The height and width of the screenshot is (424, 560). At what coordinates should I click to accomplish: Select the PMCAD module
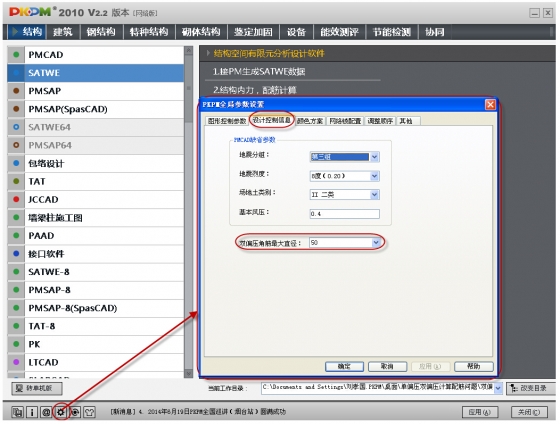pyautogui.click(x=96, y=55)
